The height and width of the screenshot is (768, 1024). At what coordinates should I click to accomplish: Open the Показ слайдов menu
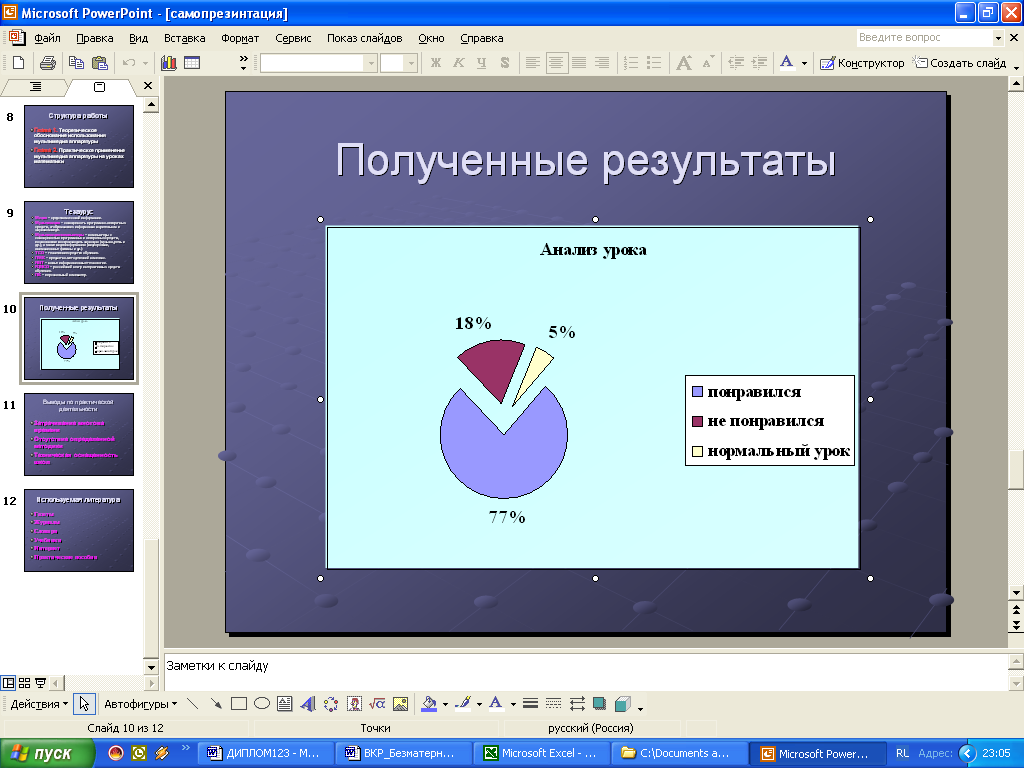364,38
